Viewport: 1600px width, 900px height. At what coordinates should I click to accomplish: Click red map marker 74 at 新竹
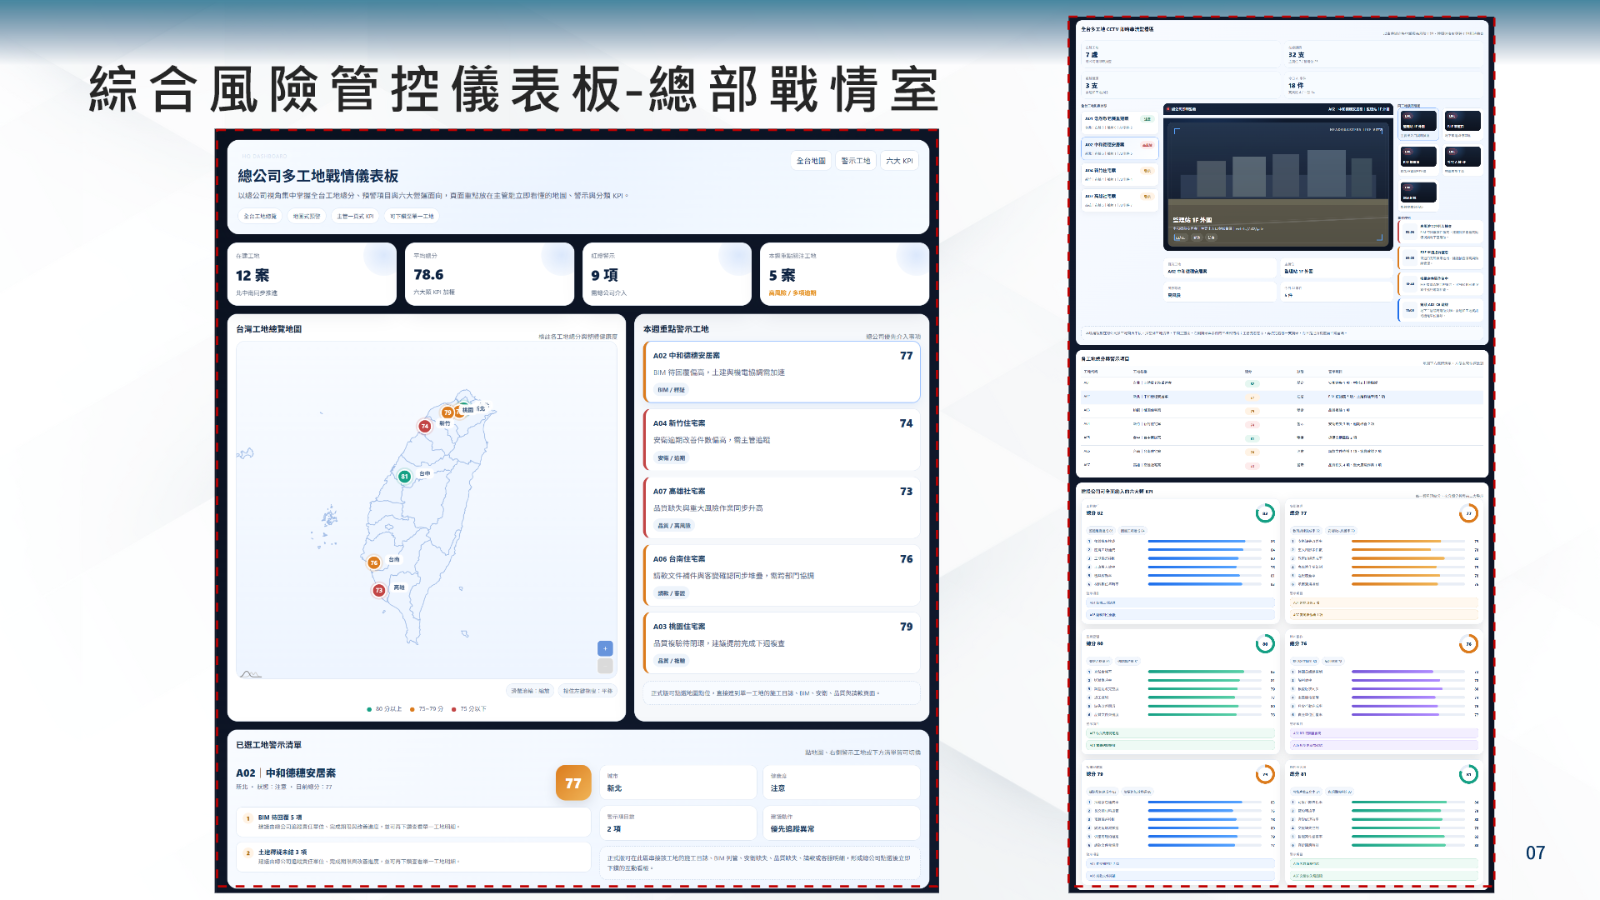pyautogui.click(x=425, y=426)
